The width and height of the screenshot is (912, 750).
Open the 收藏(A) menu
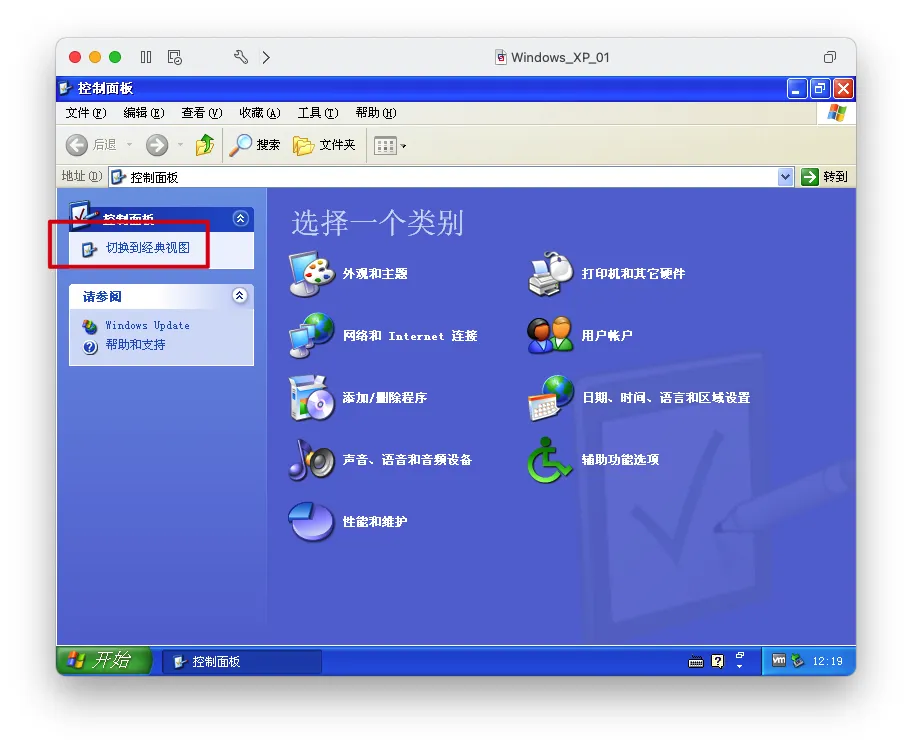click(x=260, y=113)
